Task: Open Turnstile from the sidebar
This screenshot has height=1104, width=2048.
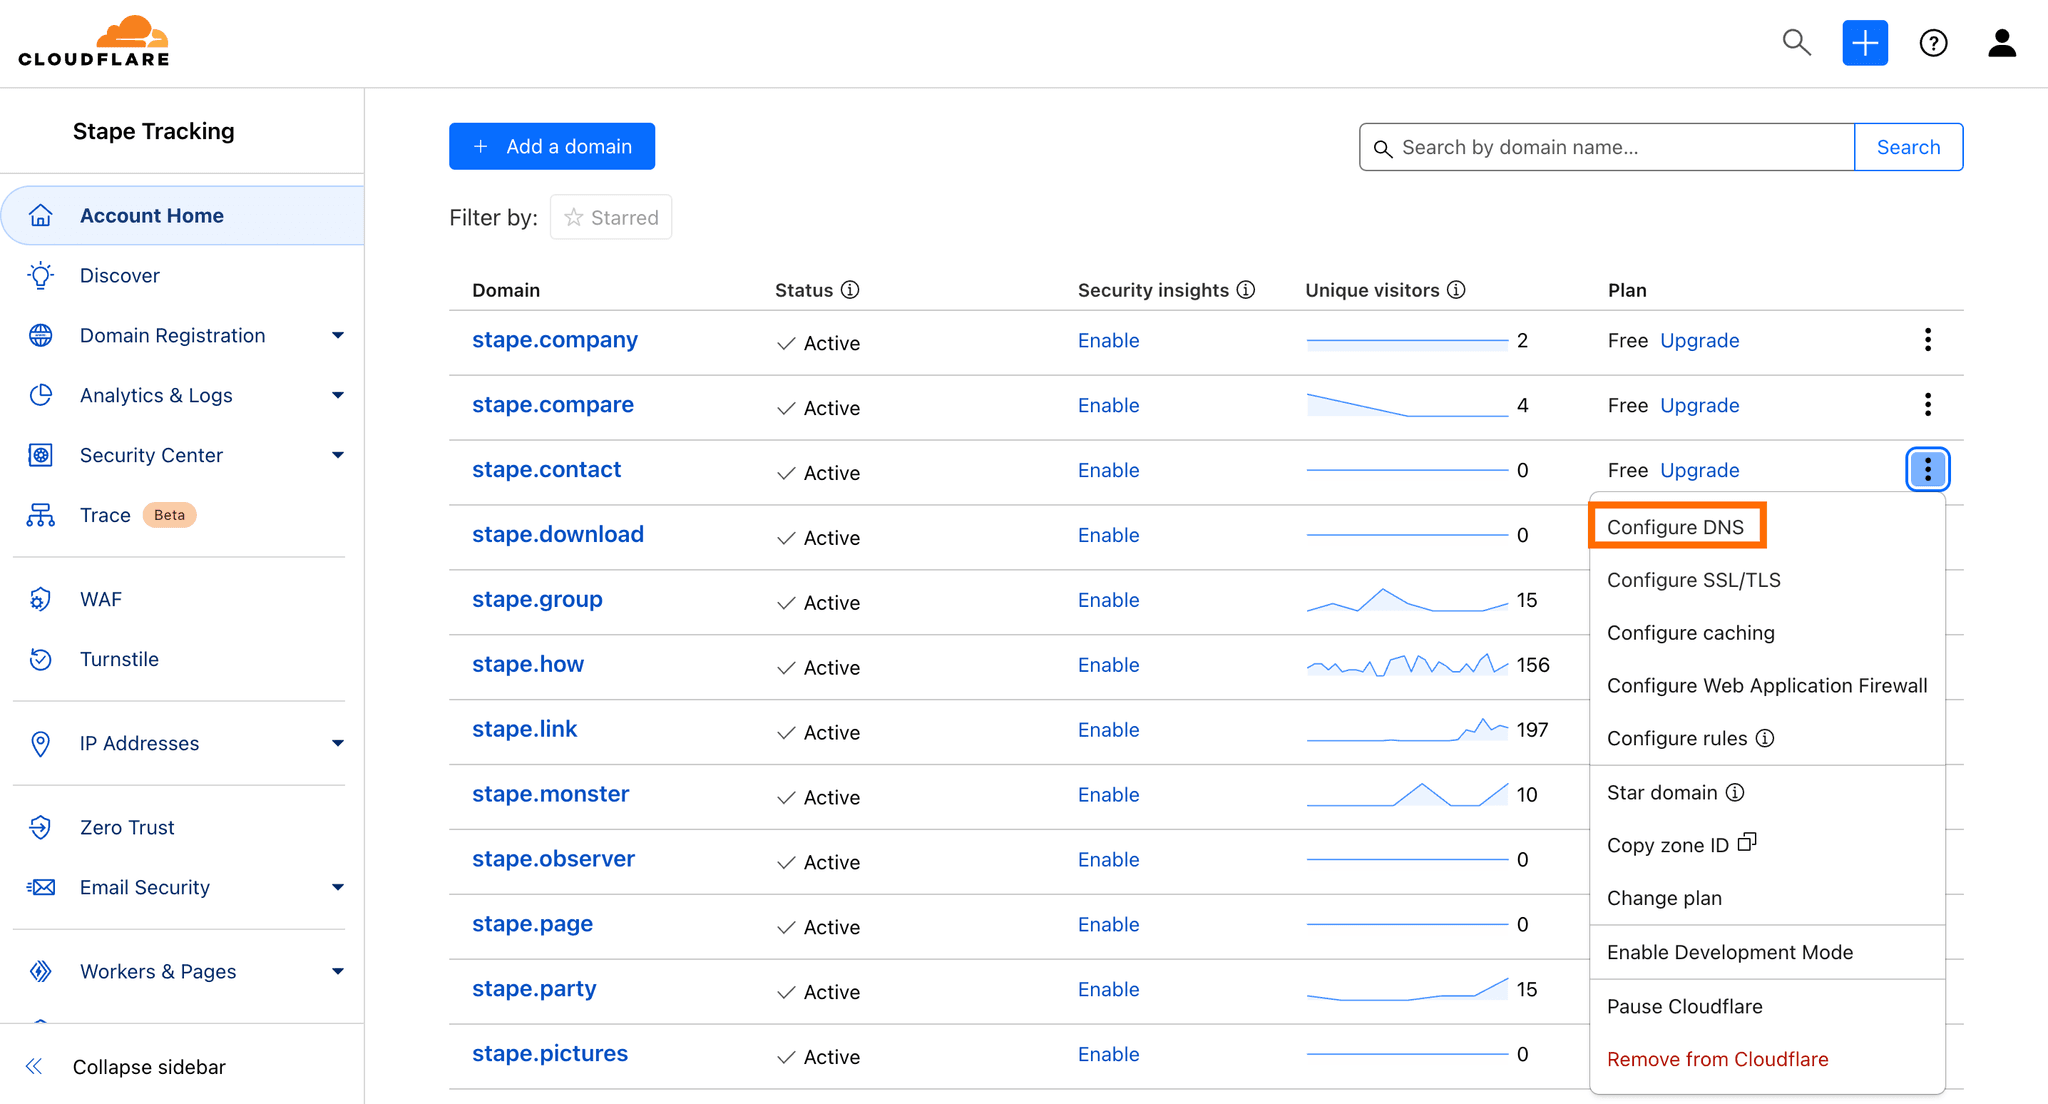Action: [119, 659]
